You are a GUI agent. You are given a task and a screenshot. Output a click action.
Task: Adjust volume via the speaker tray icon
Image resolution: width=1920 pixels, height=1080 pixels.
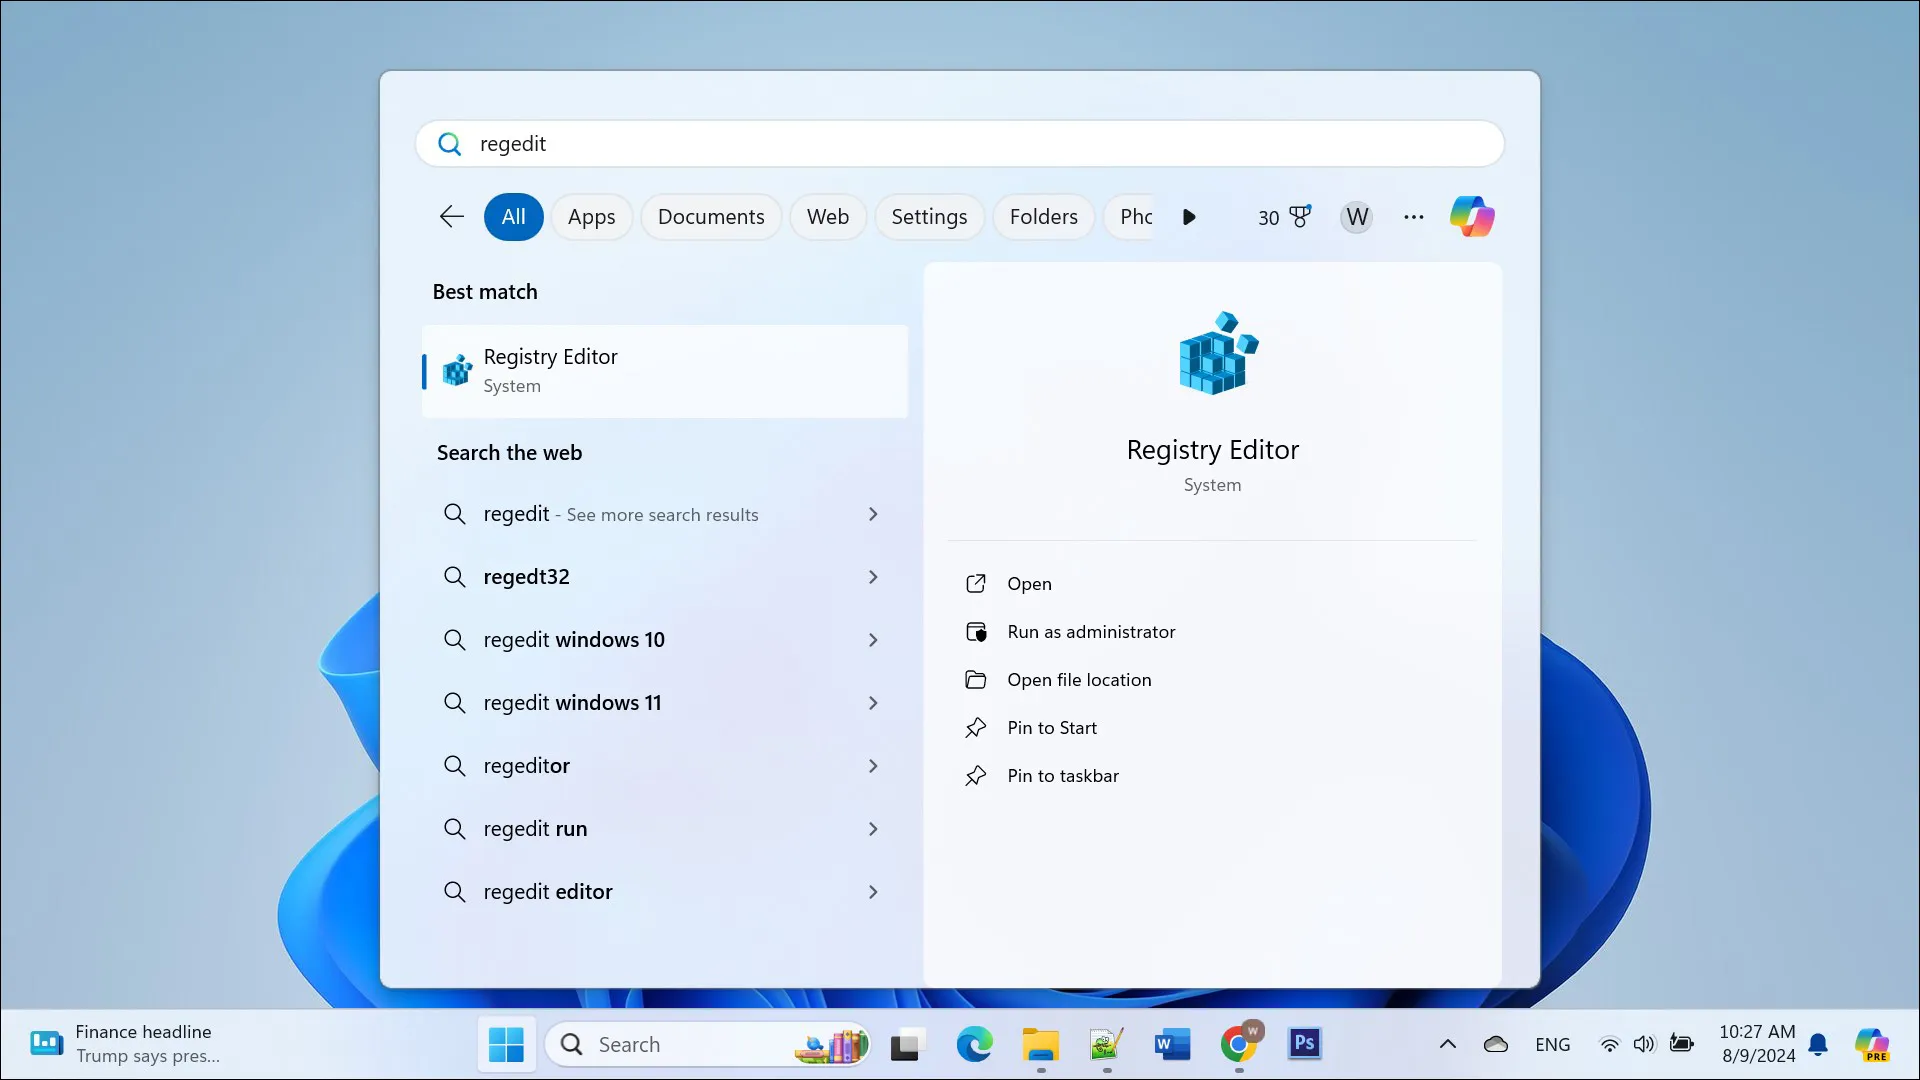(1645, 1044)
